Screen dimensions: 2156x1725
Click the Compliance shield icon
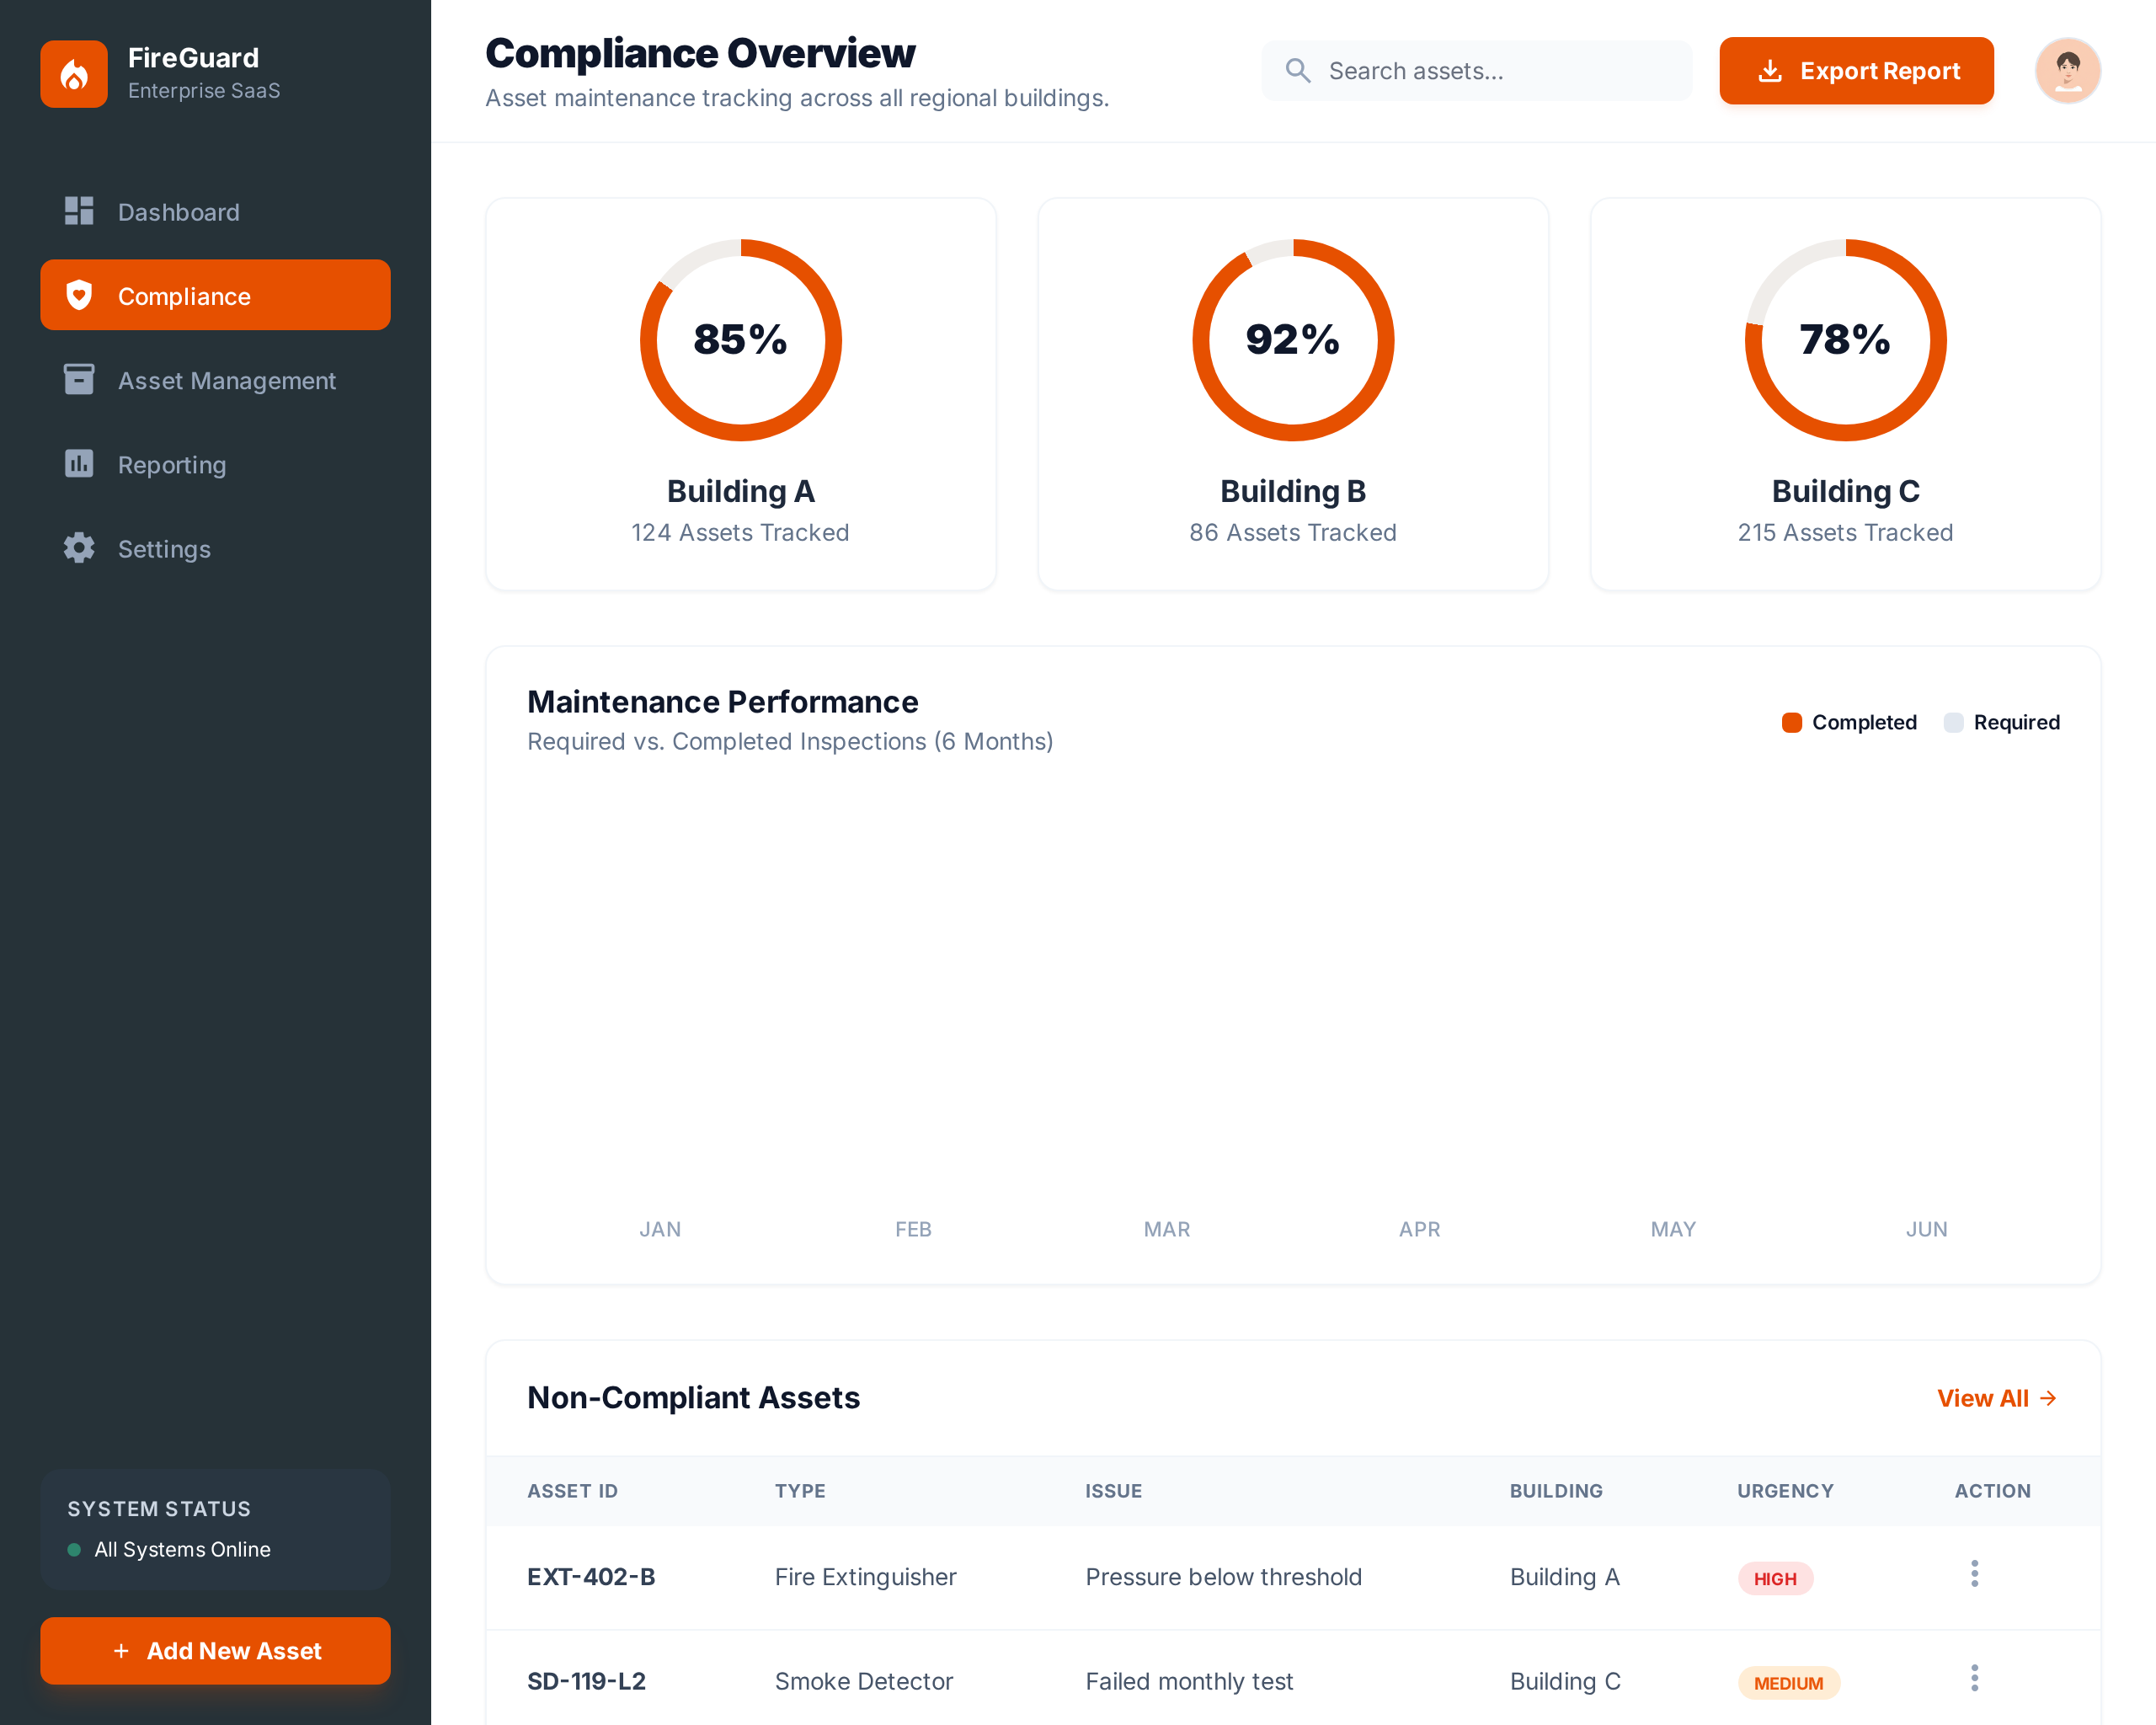[x=79, y=295]
